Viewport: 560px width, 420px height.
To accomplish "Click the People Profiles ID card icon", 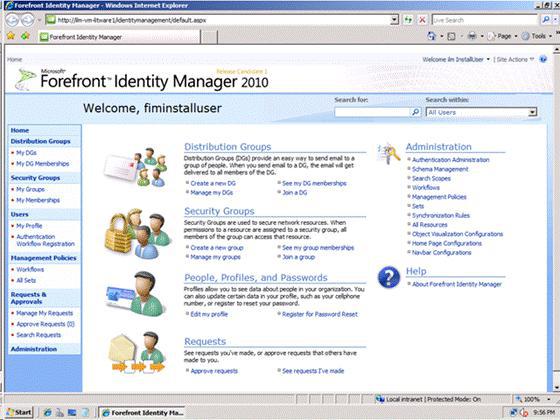I will 136,294.
